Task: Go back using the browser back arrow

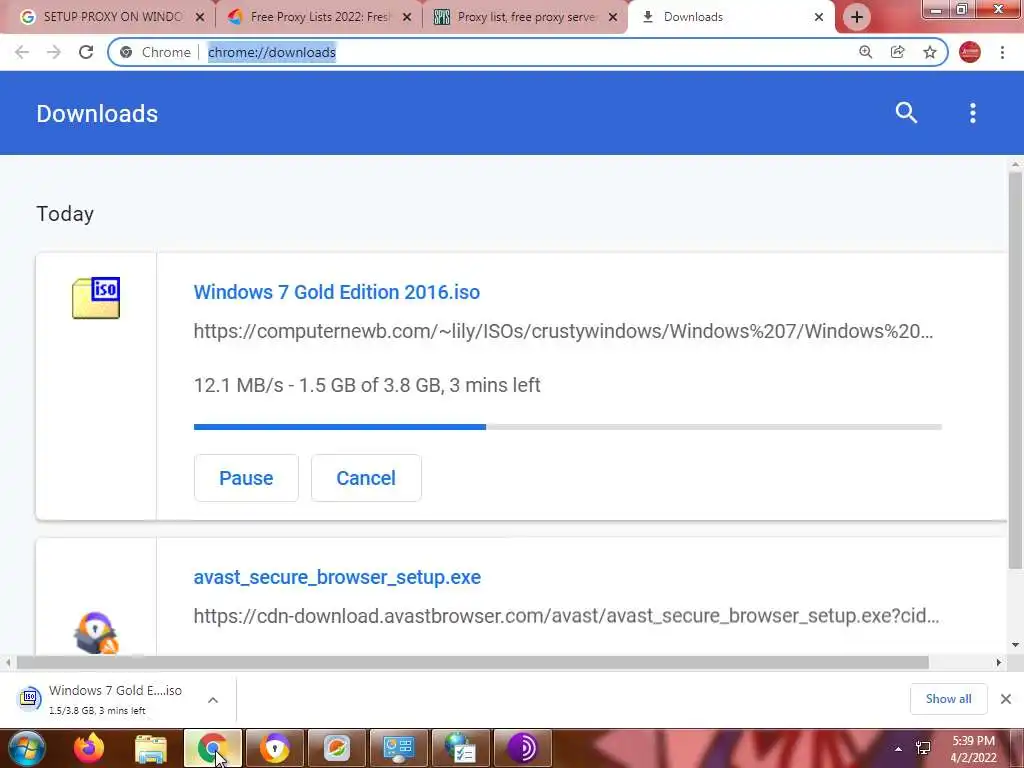Action: 22,52
